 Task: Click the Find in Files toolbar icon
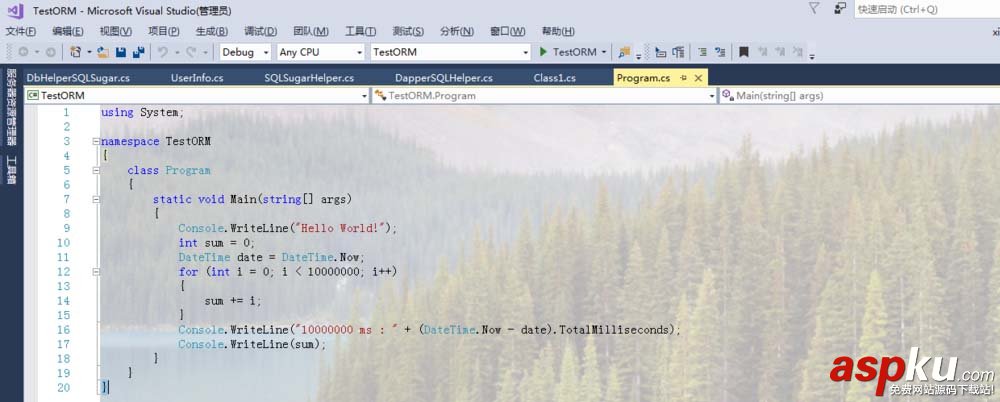[624, 52]
